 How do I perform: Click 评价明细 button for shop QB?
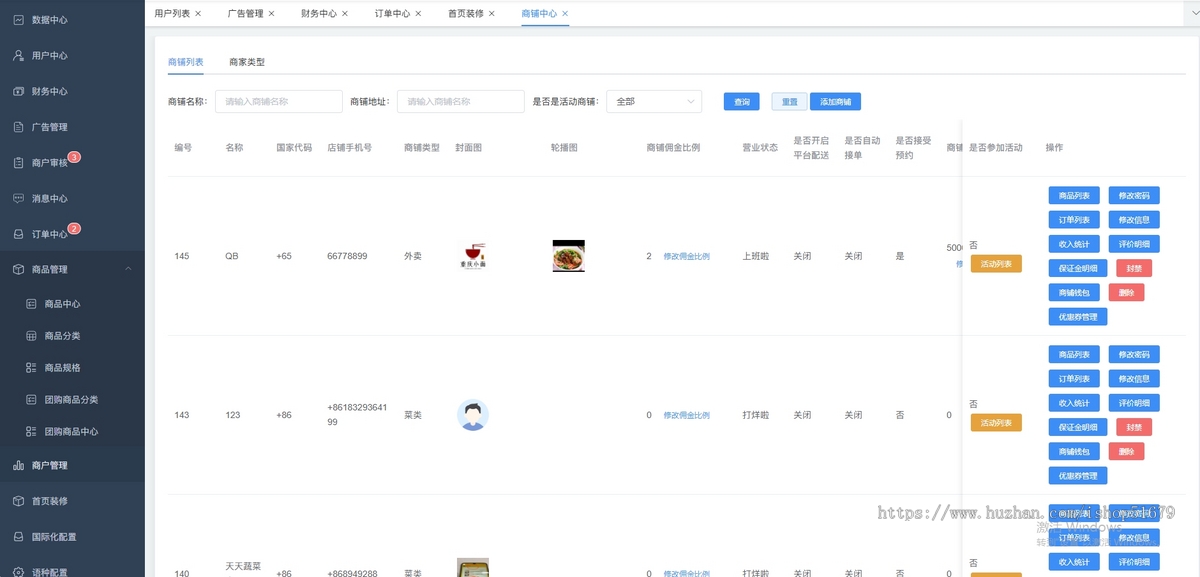click(1134, 244)
